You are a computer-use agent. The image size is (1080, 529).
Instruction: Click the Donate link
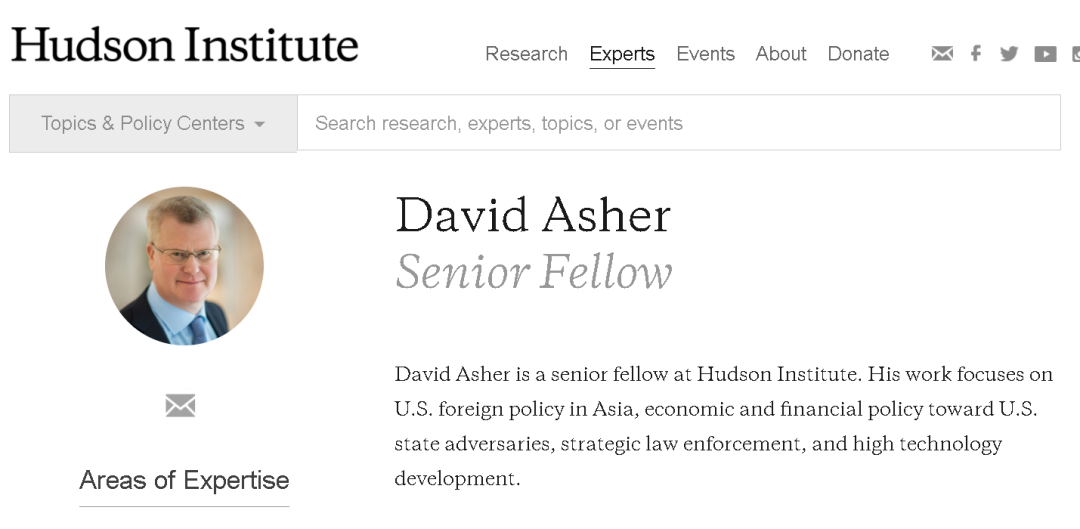[858, 54]
